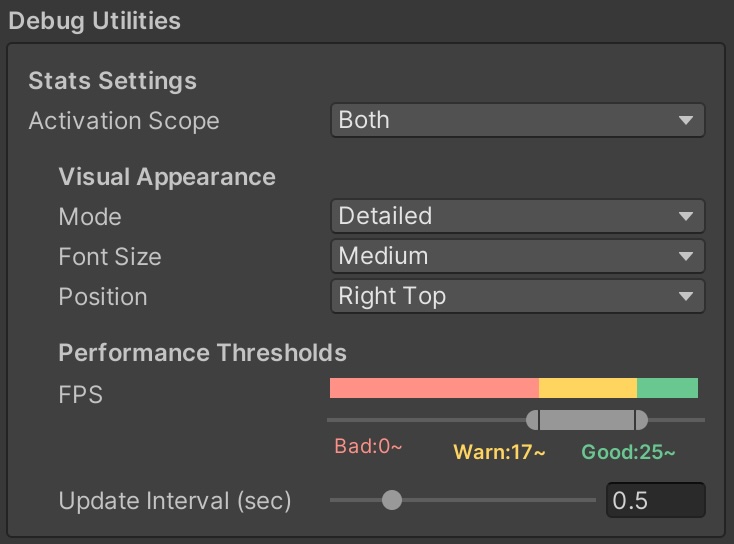Click the Stats Settings heading
734x544 pixels.
[112, 81]
